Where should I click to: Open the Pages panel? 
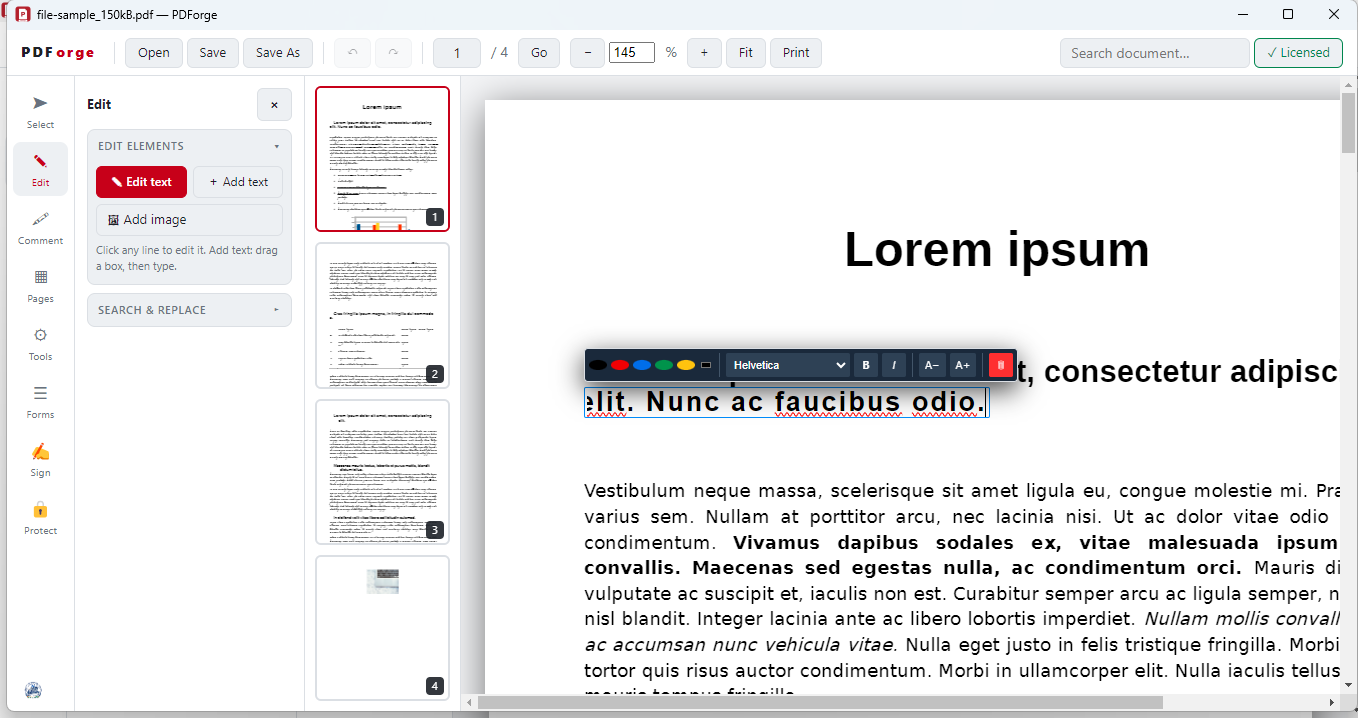pyautogui.click(x=40, y=285)
